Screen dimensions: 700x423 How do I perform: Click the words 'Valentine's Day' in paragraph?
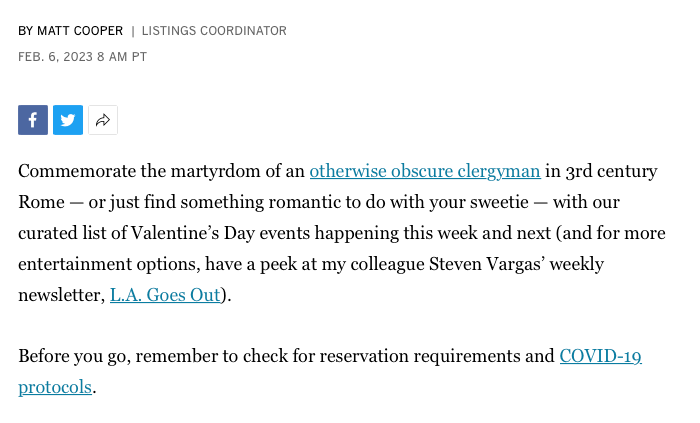pyautogui.click(x=192, y=233)
